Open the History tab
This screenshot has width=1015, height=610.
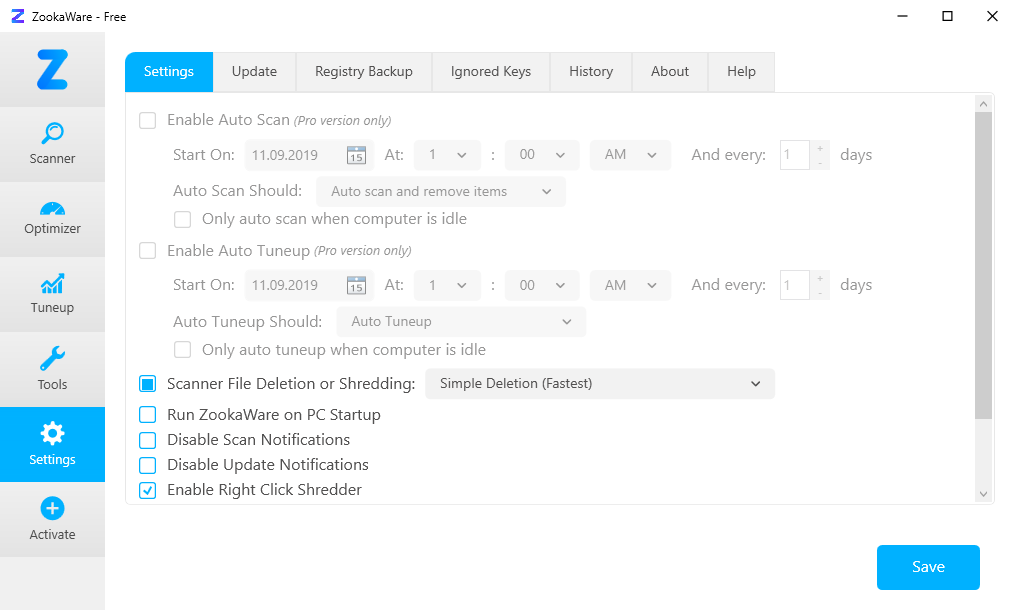[x=590, y=72]
